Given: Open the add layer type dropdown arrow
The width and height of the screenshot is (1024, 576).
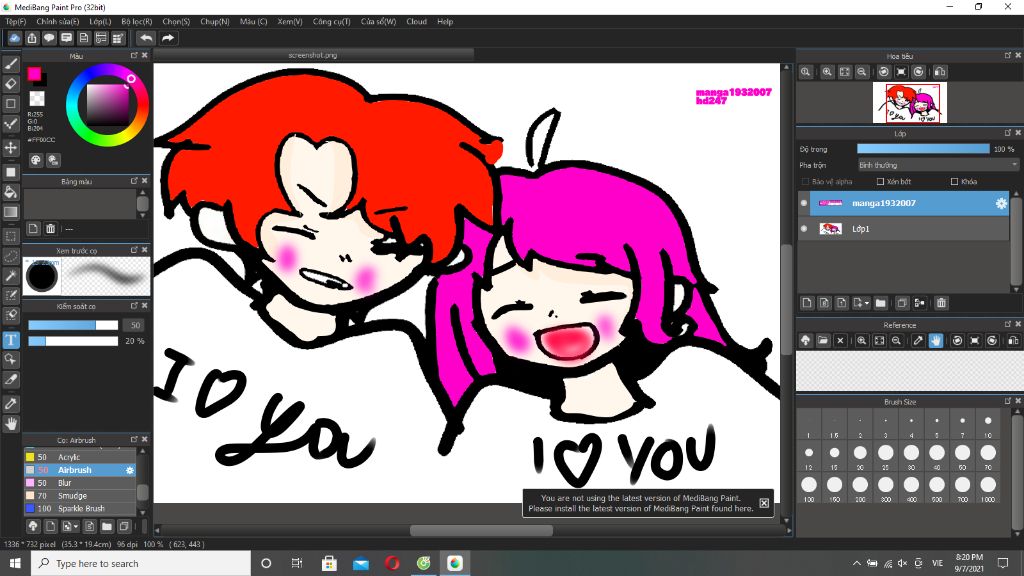Looking at the screenshot, I should point(866,303).
